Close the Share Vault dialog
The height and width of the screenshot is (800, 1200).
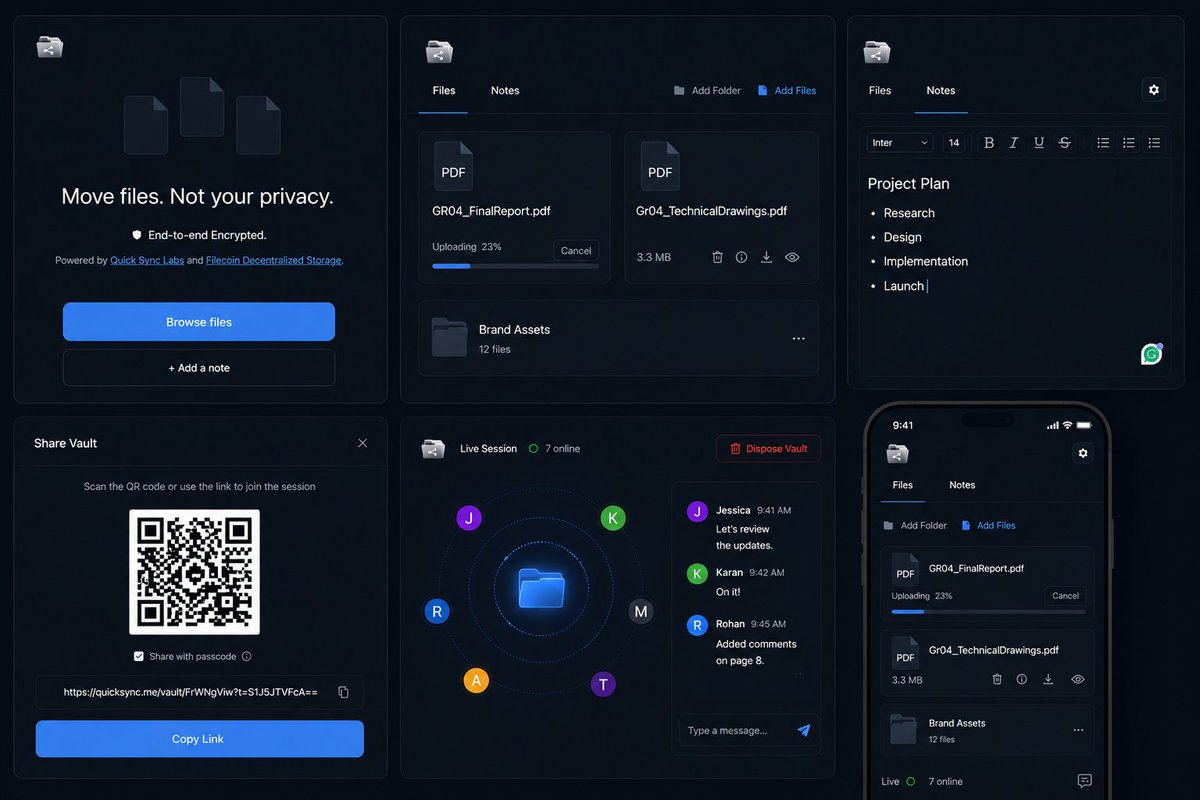point(363,443)
